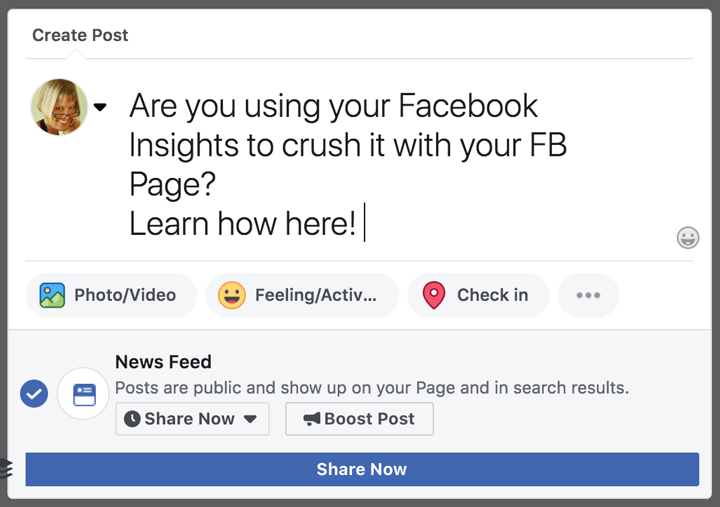Click the profile picture thumbnail
The image size is (720, 507).
click(x=59, y=107)
